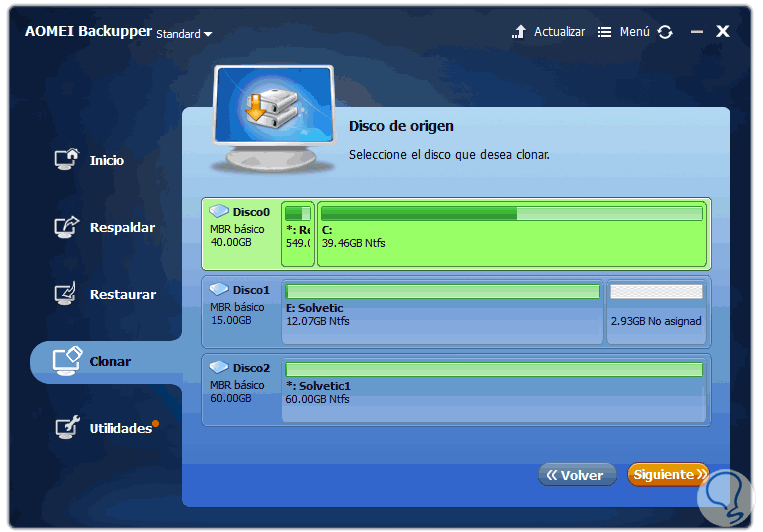Select the Solvetic1 60.00GB Ntfs partition
The height and width of the screenshot is (532, 763).
tap(494, 390)
